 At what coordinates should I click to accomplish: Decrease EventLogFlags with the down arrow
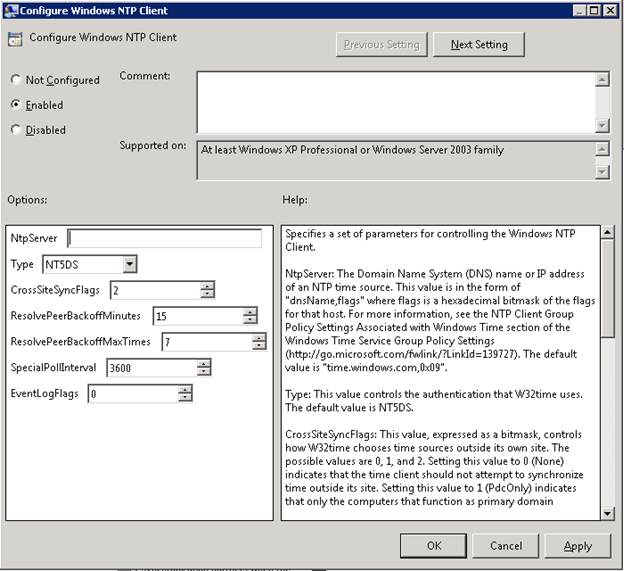(x=185, y=398)
